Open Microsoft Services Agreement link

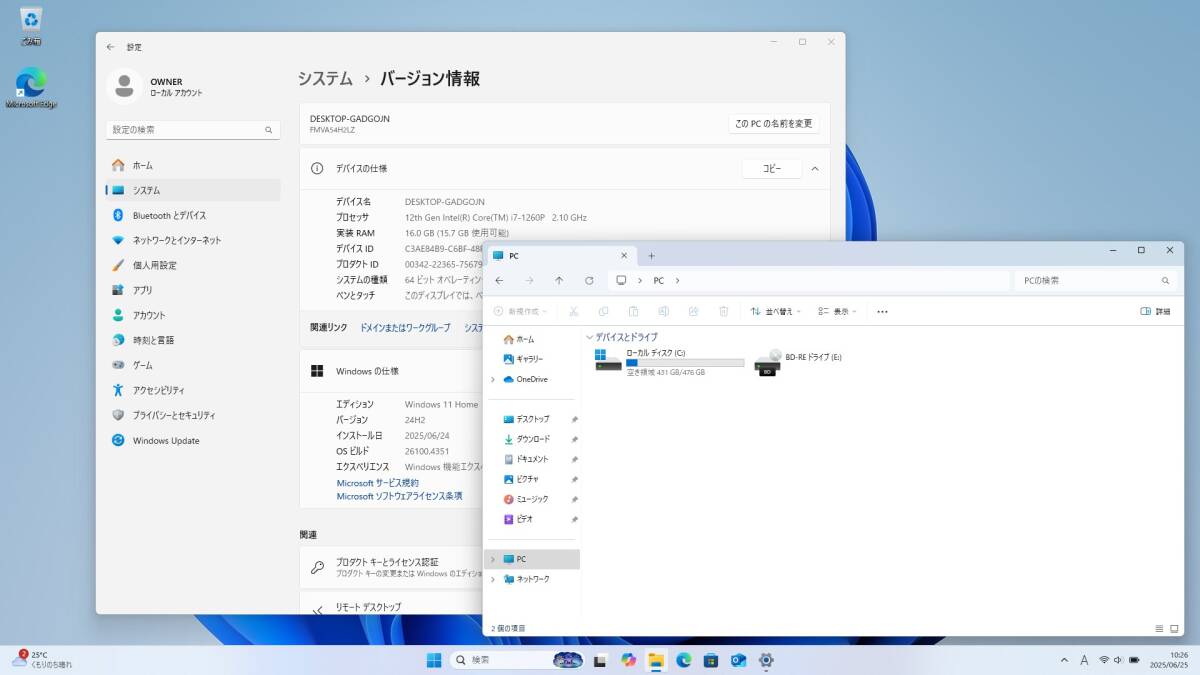click(378, 483)
